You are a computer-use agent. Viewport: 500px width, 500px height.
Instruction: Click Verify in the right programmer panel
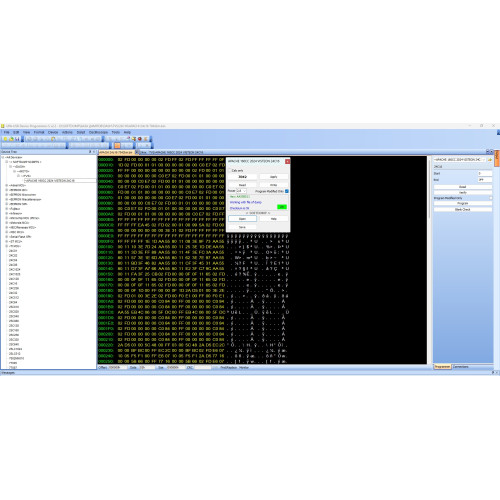pos(463,193)
